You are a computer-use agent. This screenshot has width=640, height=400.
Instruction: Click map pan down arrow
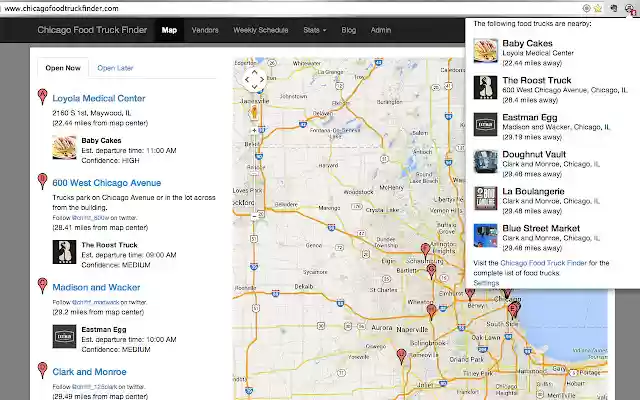point(254,87)
